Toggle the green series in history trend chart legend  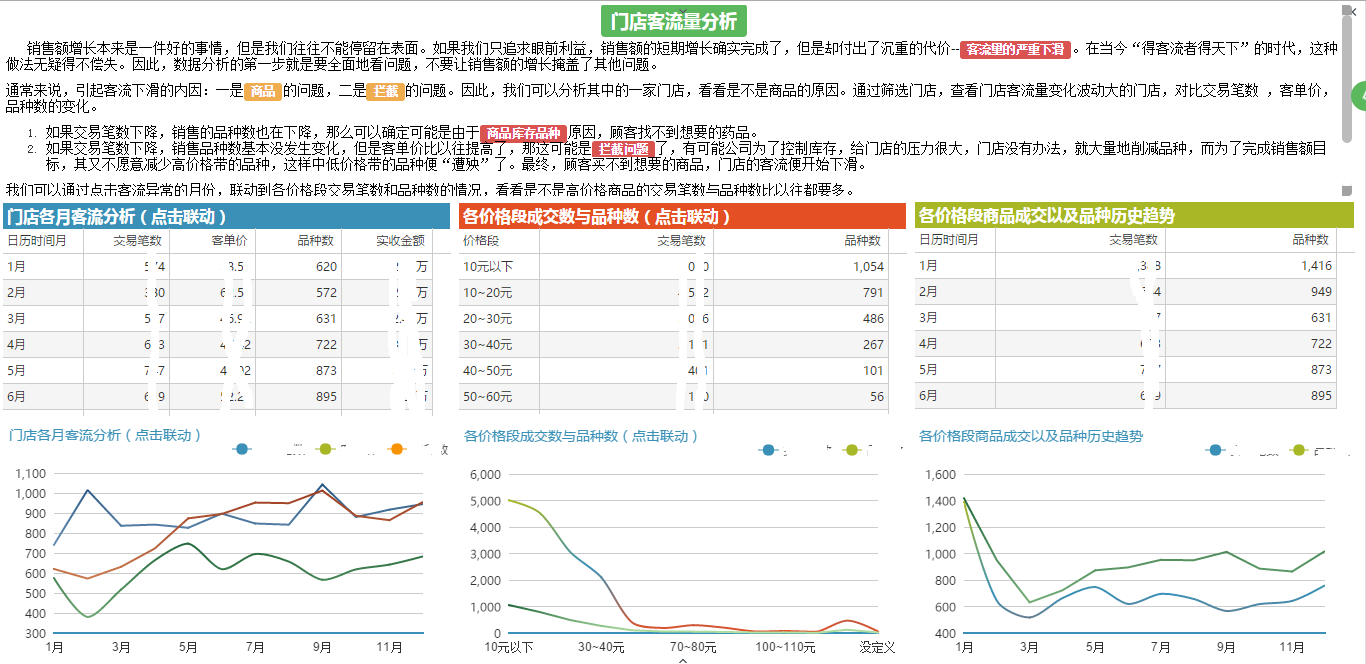(1297, 450)
